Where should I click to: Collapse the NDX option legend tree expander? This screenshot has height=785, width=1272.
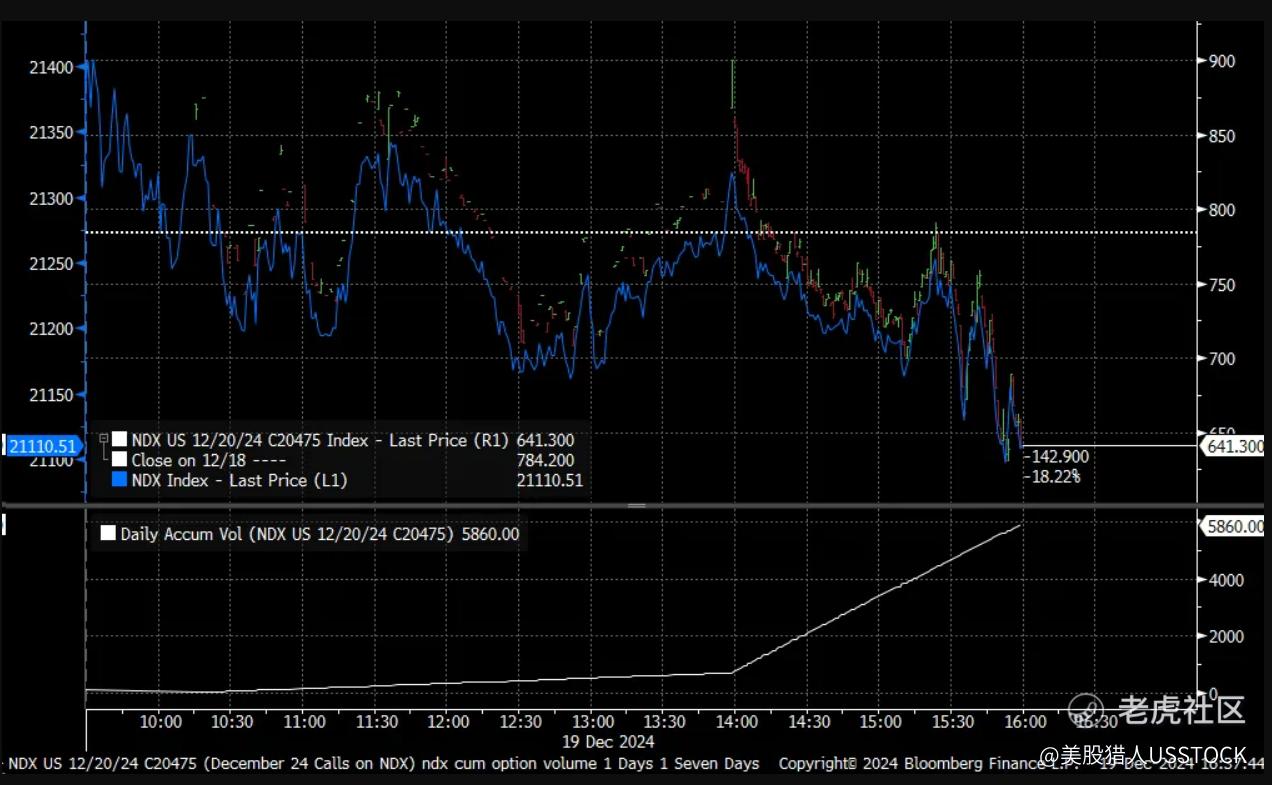103,440
